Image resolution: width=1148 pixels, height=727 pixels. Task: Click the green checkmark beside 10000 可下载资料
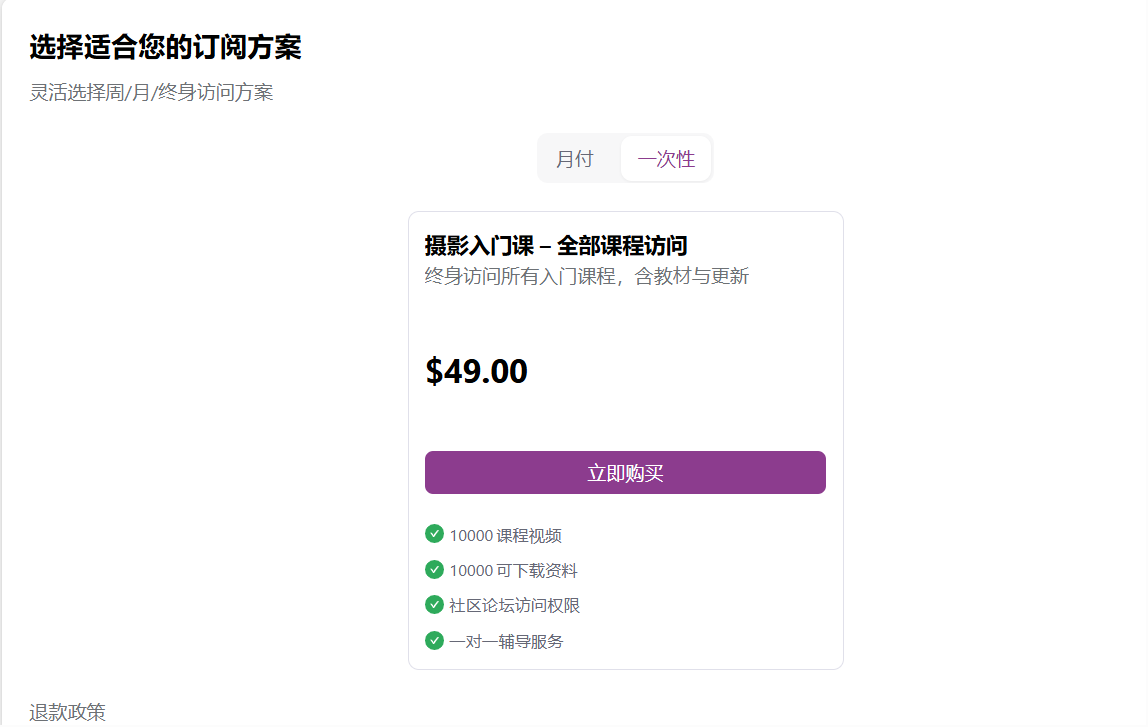tap(434, 570)
